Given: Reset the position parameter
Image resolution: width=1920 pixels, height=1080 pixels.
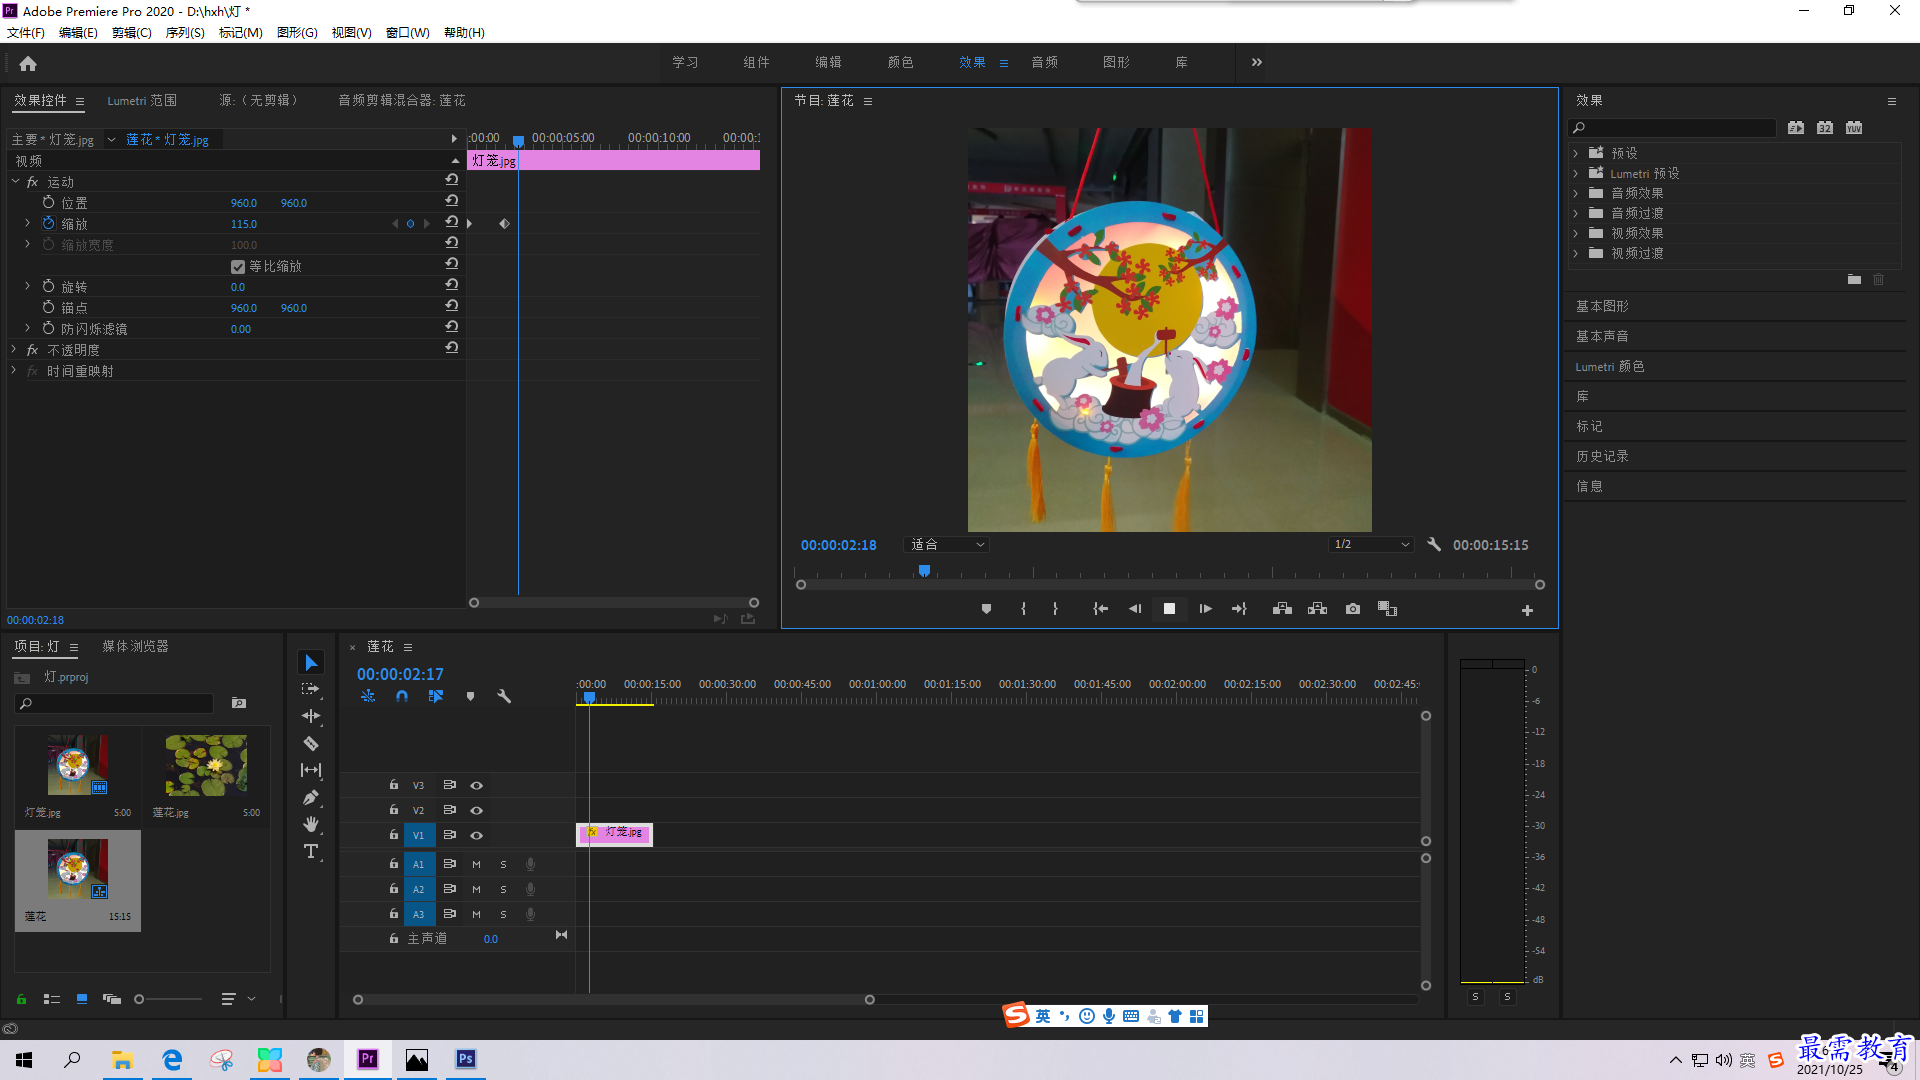Looking at the screenshot, I should (x=452, y=201).
